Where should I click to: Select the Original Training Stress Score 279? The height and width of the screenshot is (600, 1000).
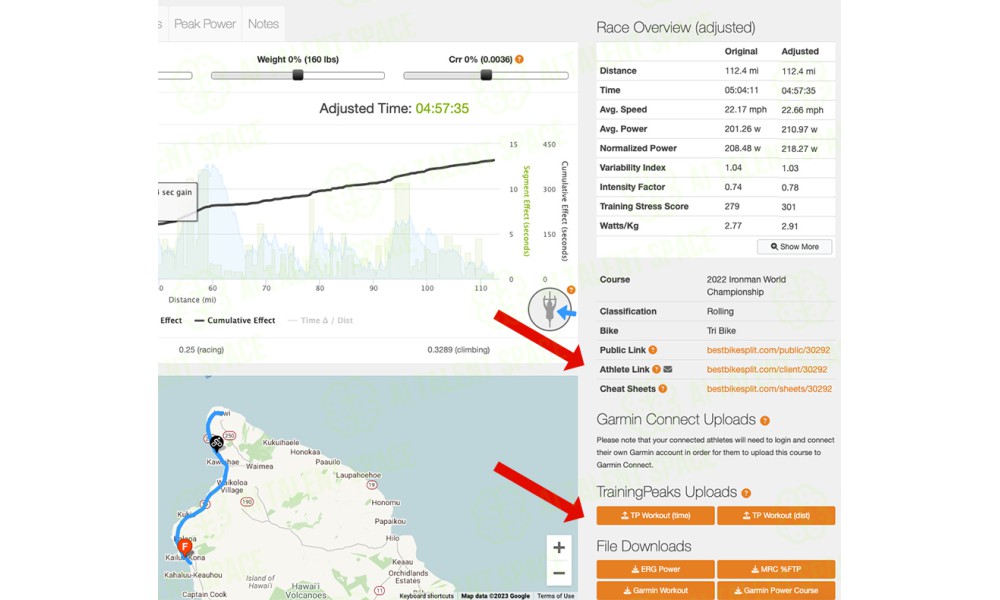pyautogui.click(x=732, y=207)
